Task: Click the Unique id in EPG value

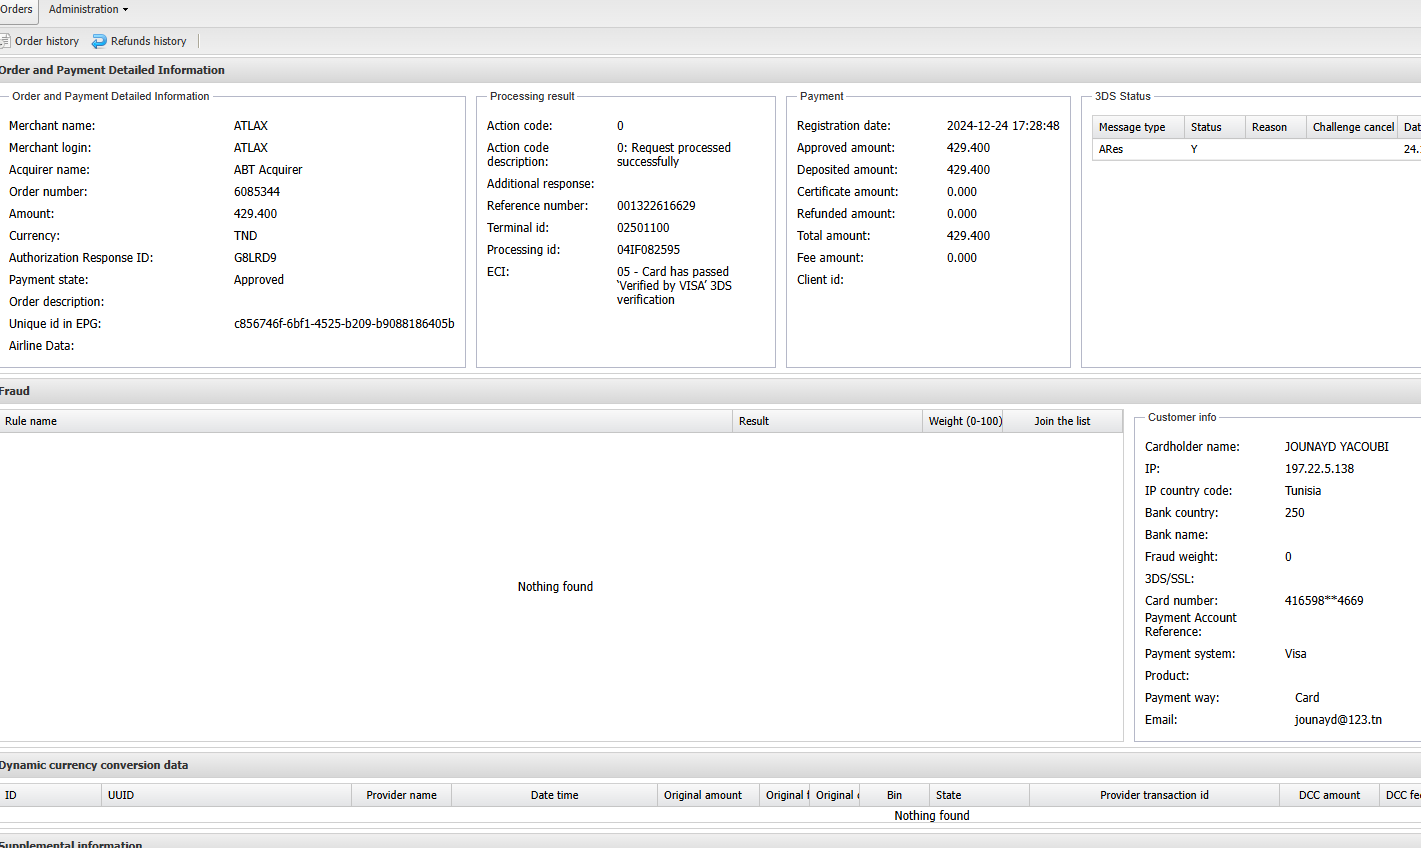Action: (x=344, y=324)
